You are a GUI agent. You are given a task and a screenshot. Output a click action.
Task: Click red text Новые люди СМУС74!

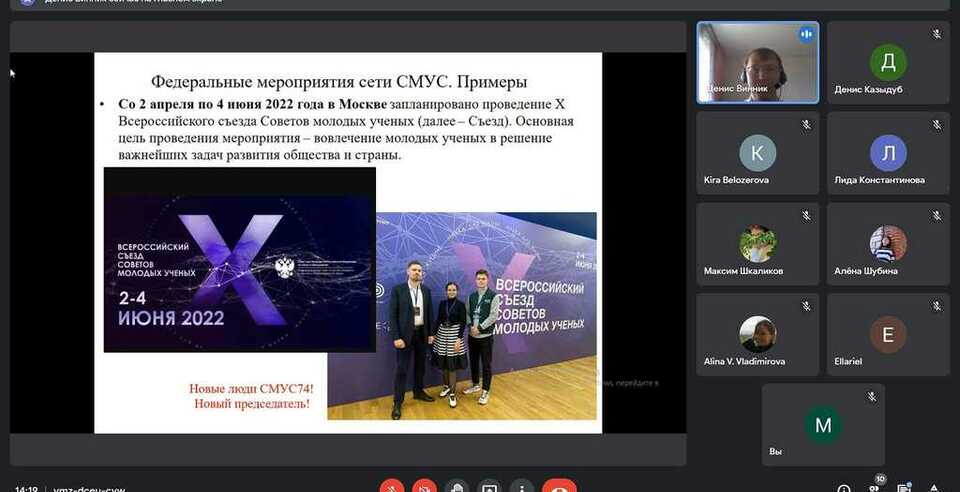251,389
